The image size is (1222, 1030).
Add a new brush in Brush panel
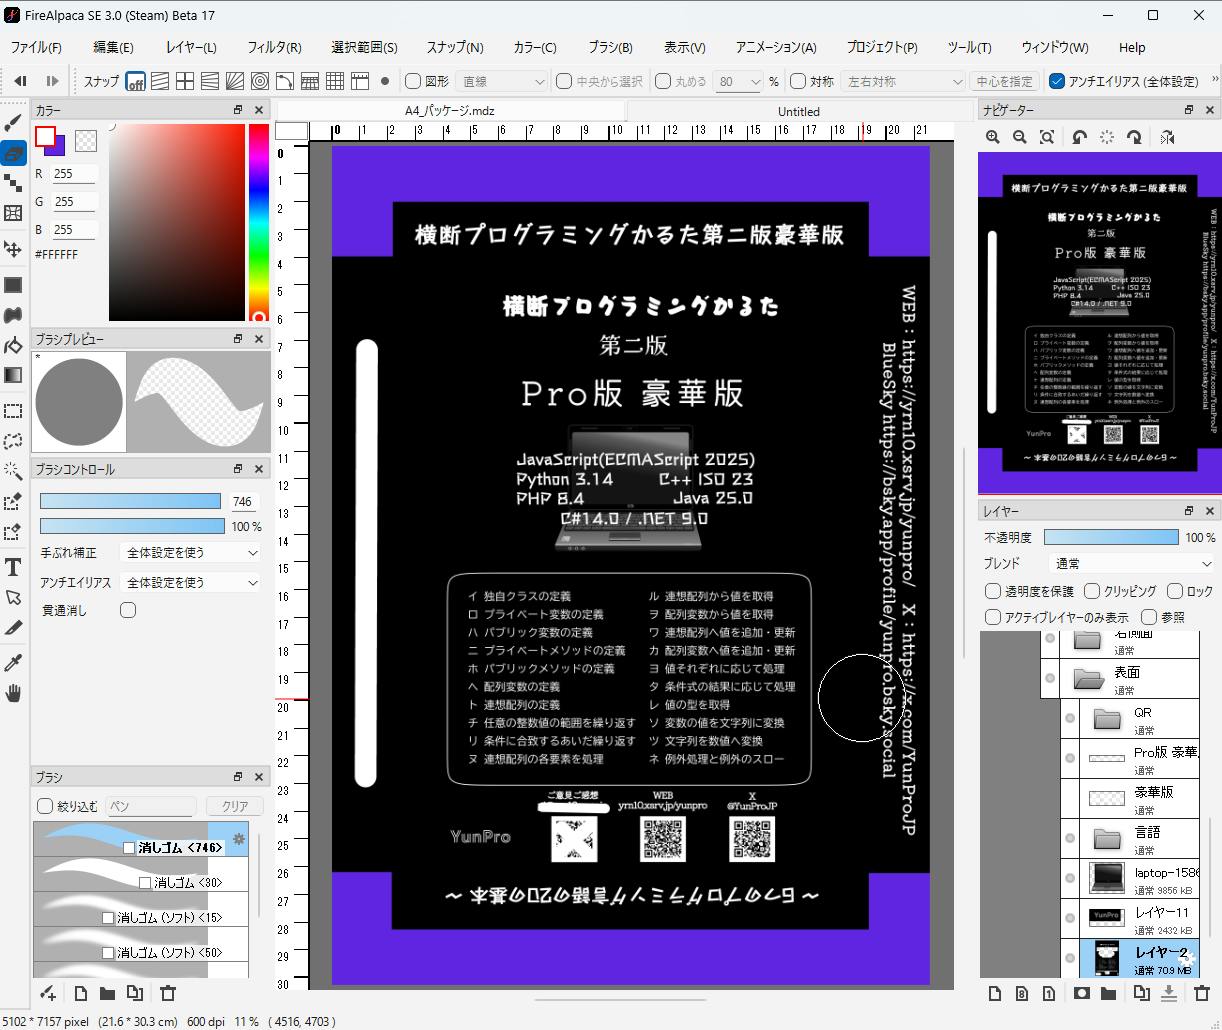click(47, 993)
